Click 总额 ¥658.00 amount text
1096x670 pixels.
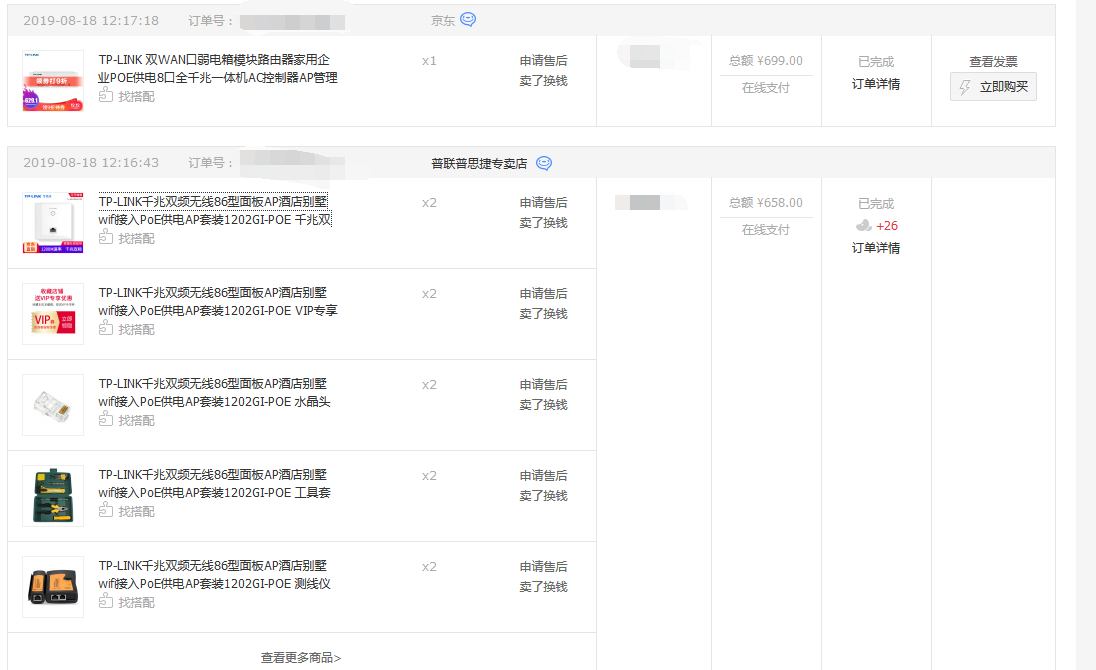765,203
